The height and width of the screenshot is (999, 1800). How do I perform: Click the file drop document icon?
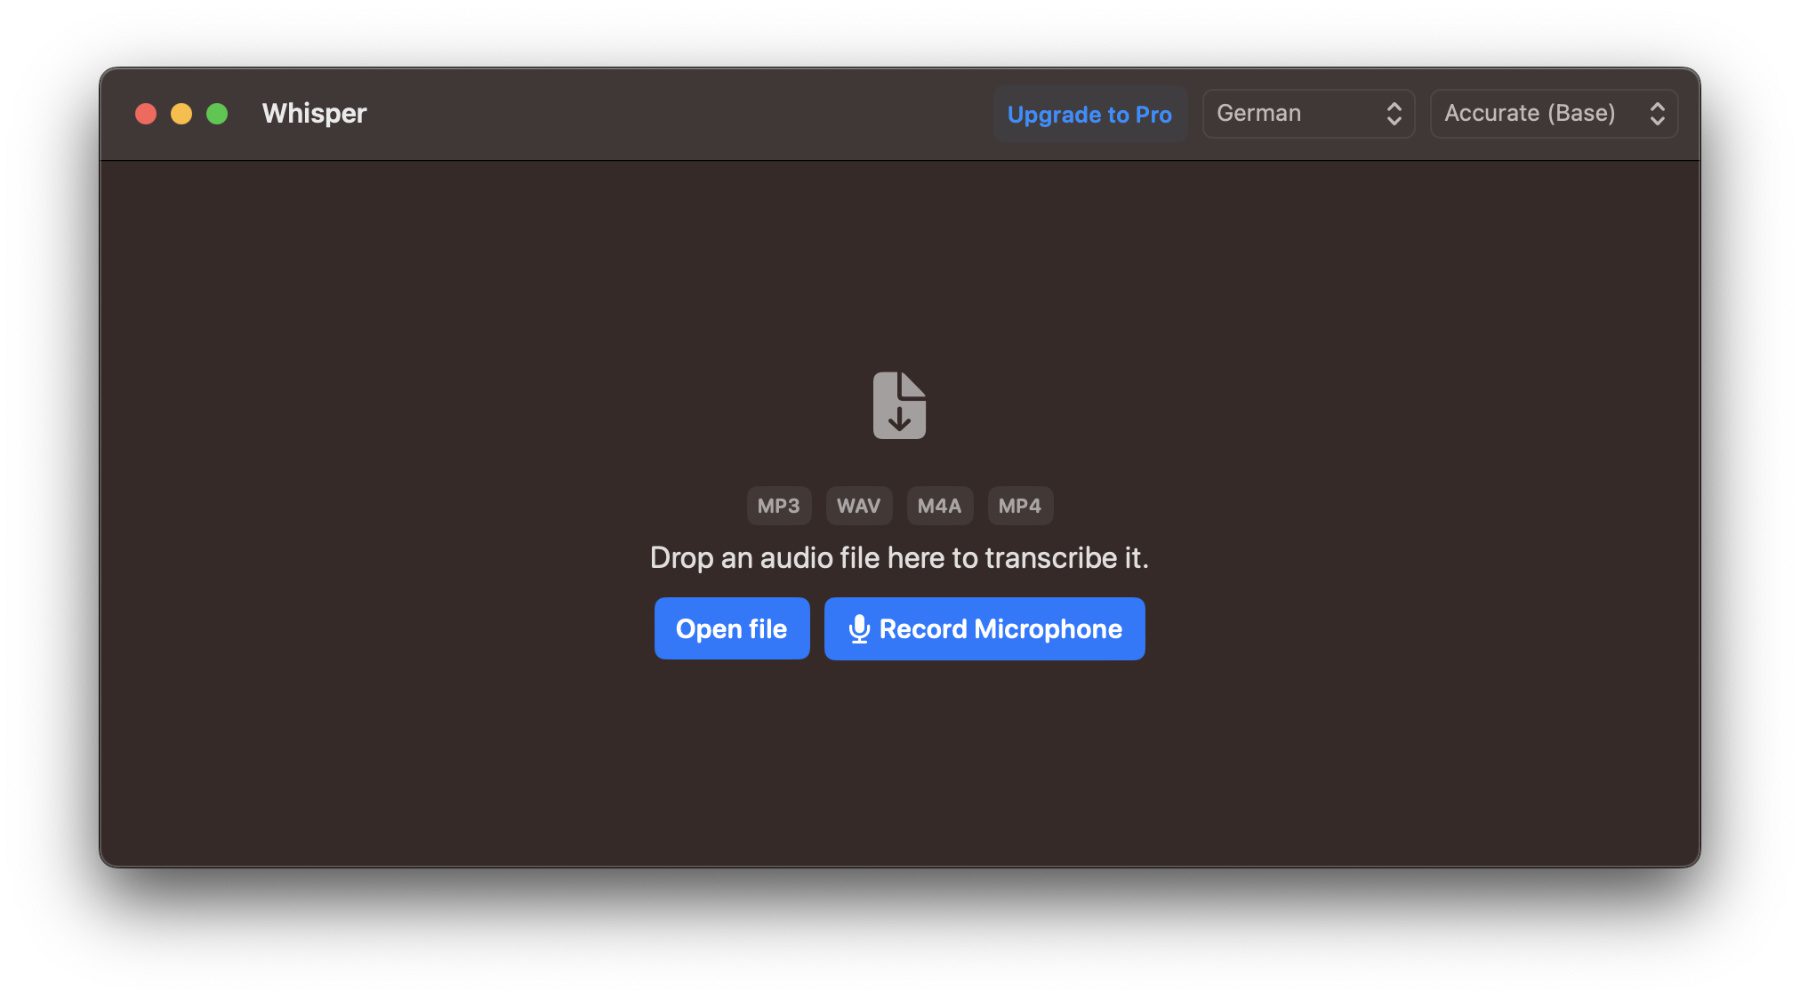pyautogui.click(x=899, y=405)
